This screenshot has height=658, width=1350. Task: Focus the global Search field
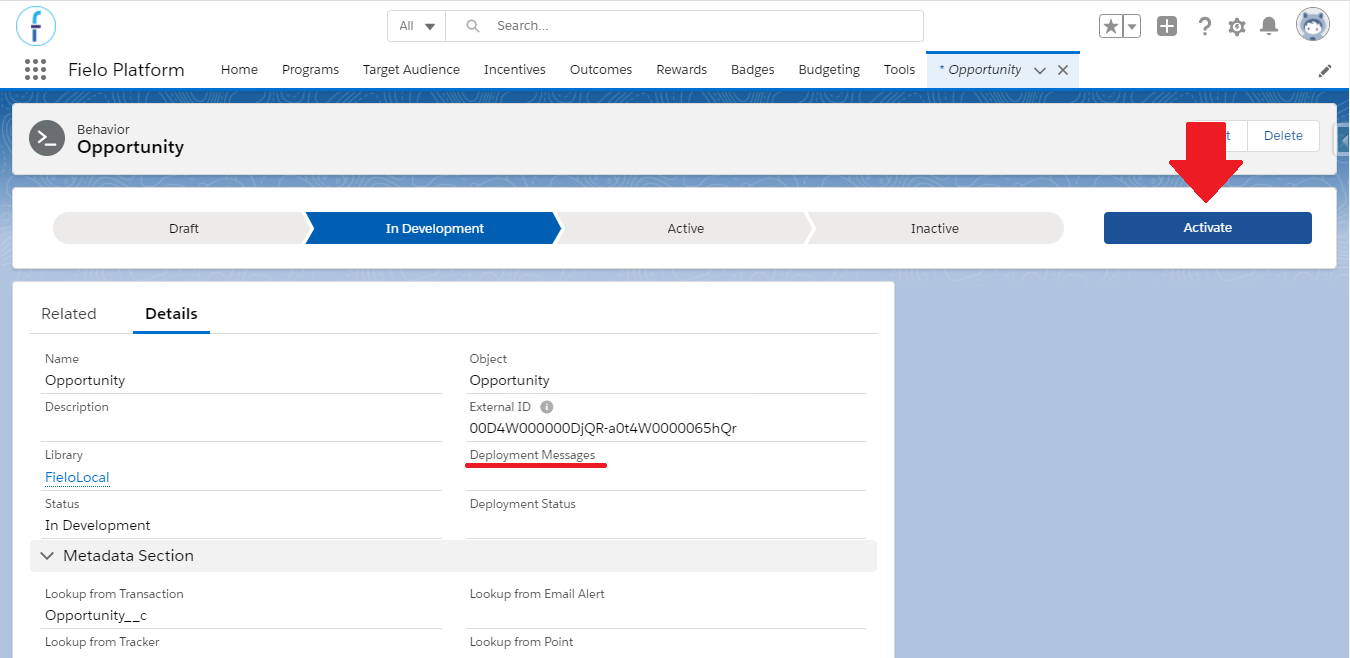685,26
